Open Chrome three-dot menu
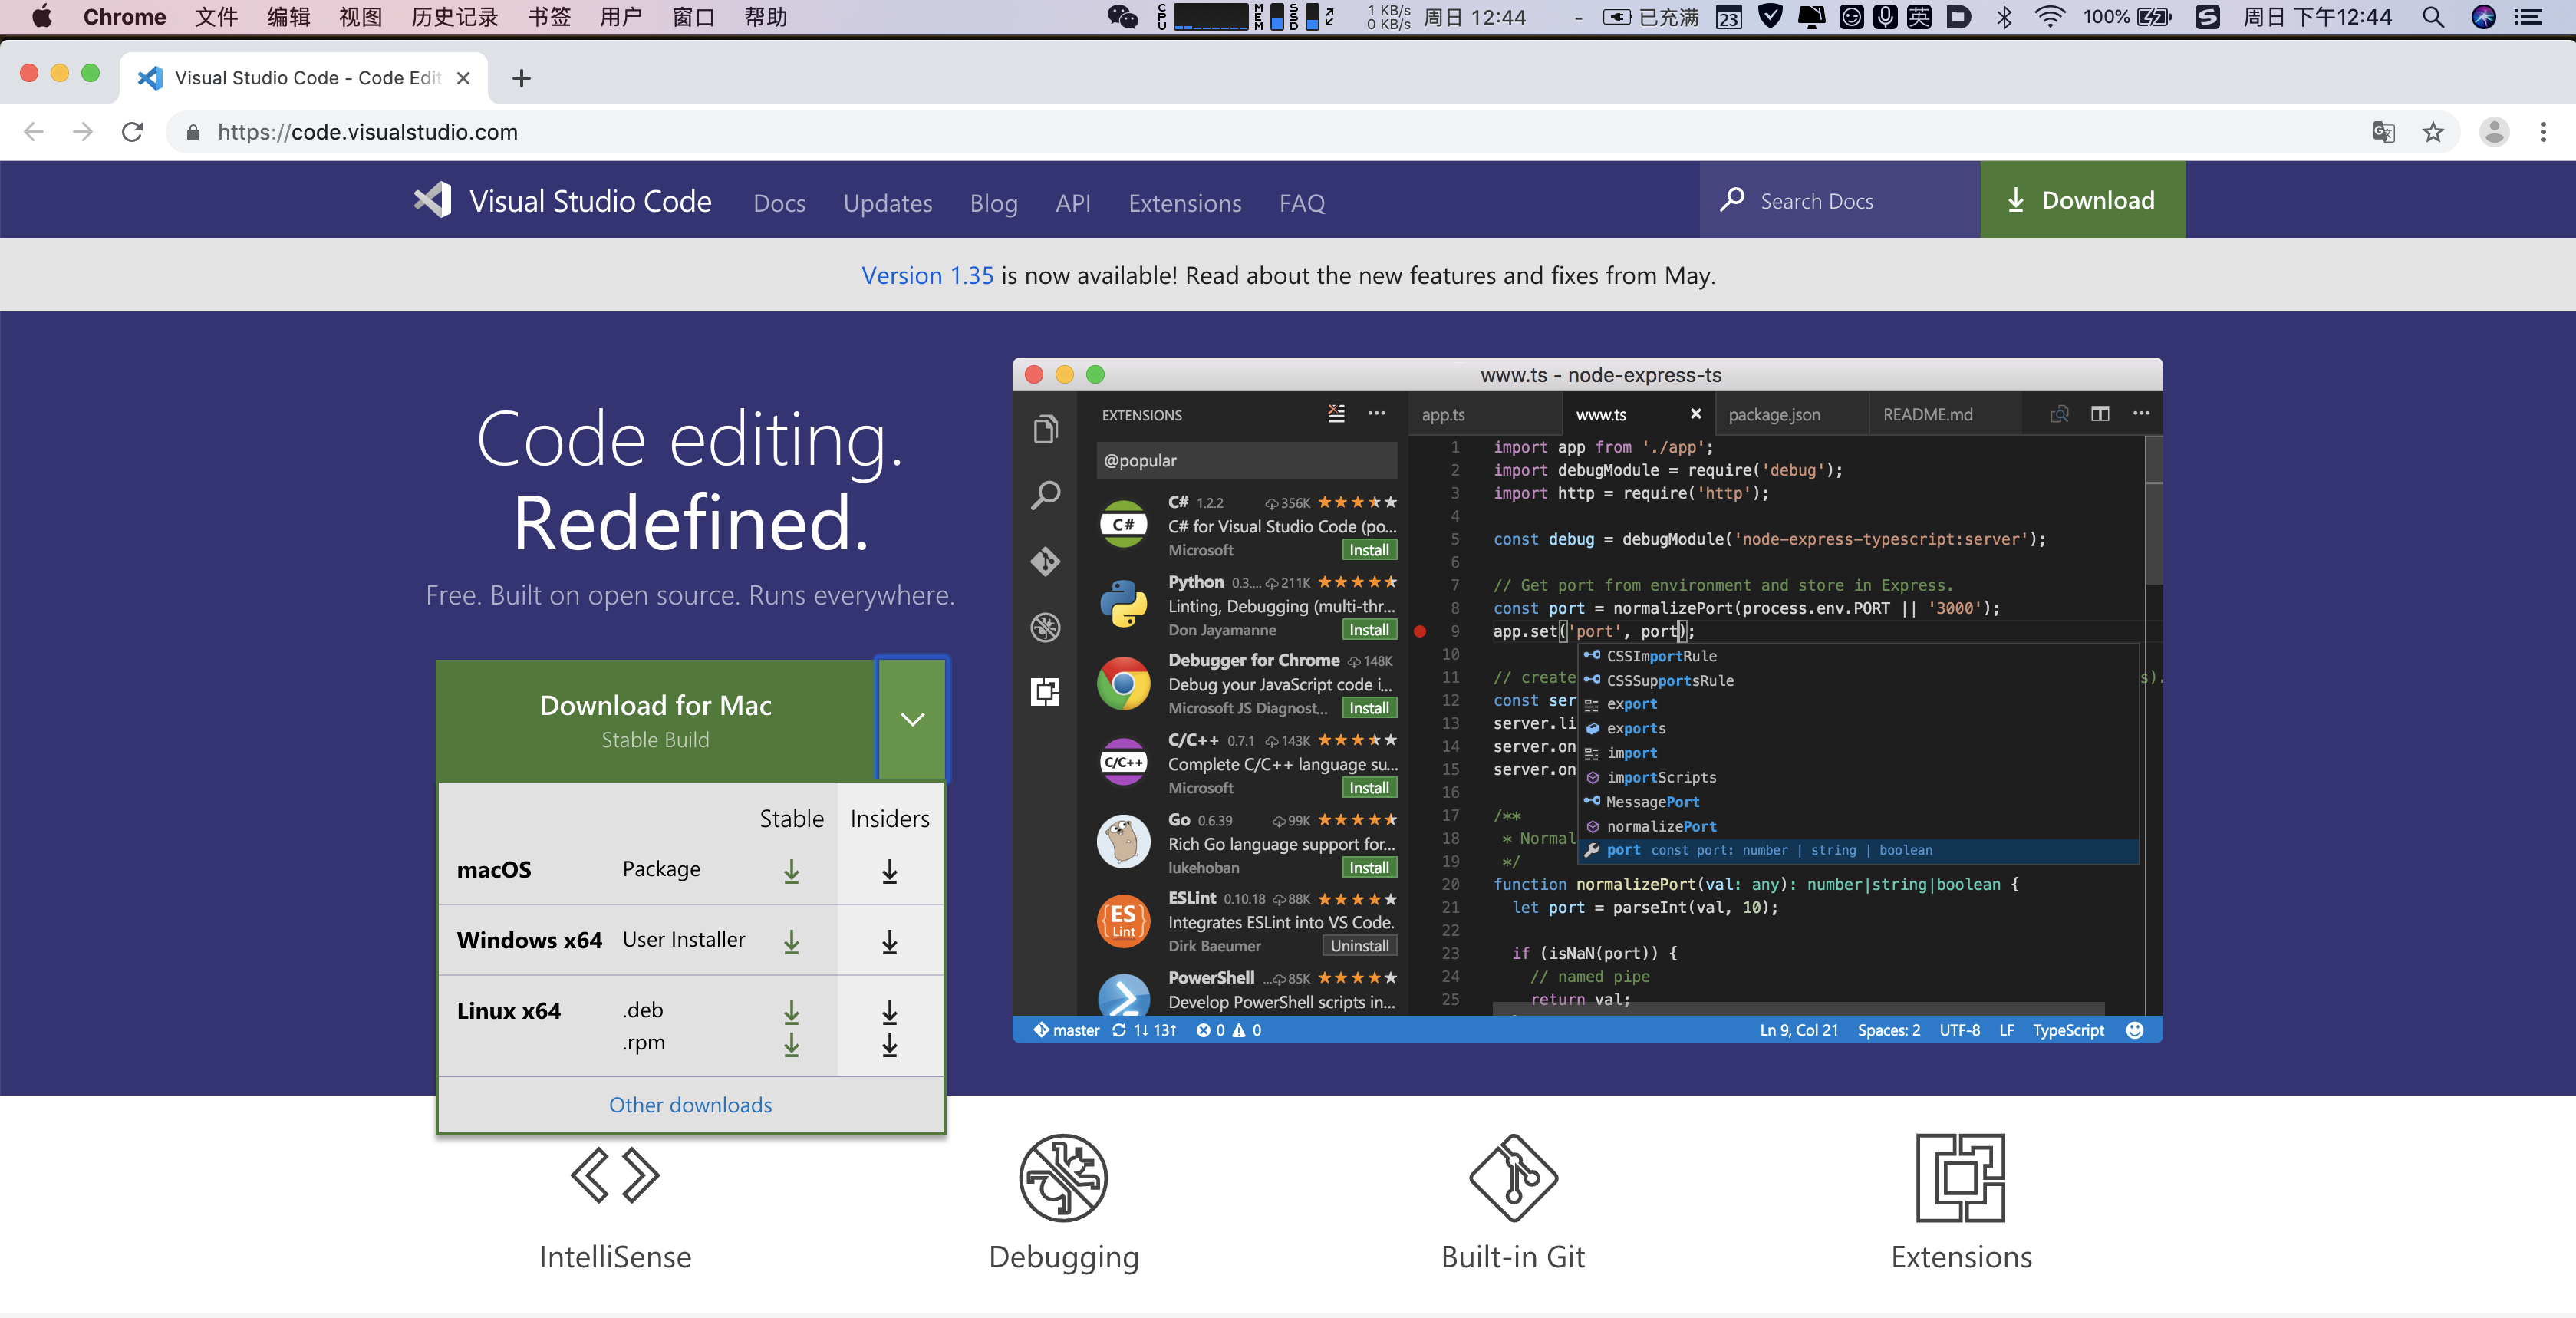 tap(2543, 132)
